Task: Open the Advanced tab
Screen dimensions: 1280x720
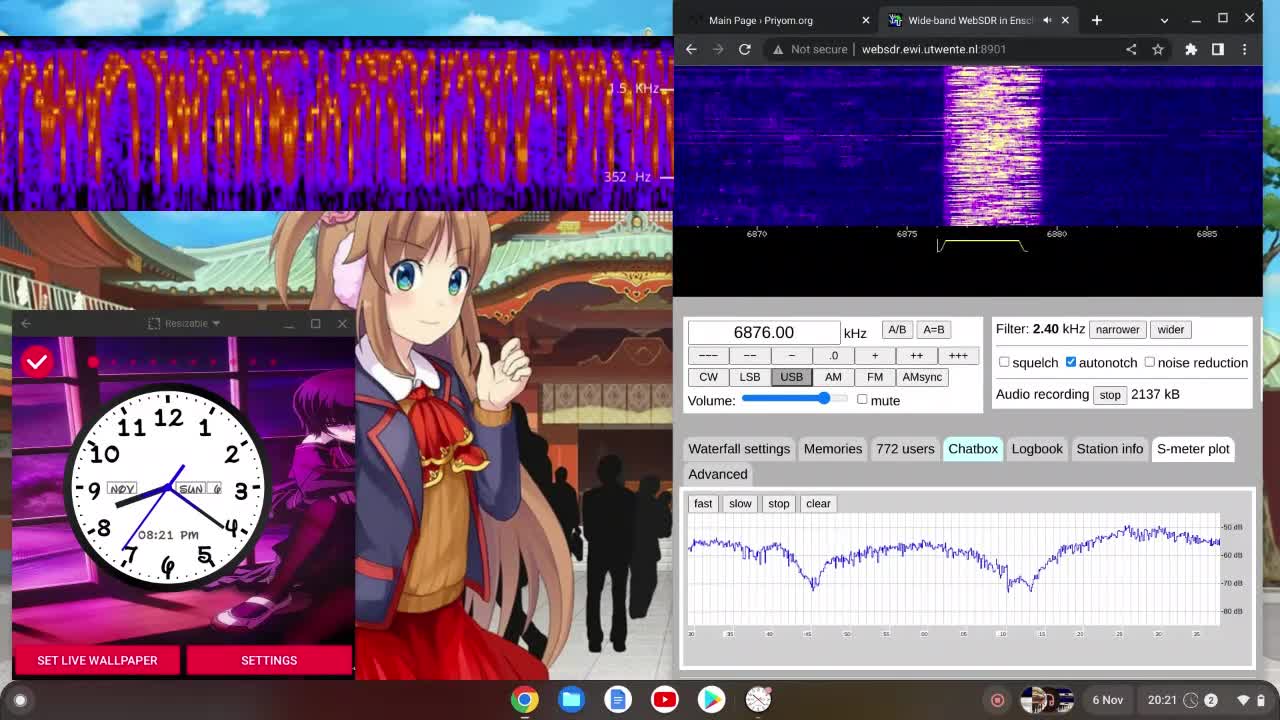Action: pos(718,474)
